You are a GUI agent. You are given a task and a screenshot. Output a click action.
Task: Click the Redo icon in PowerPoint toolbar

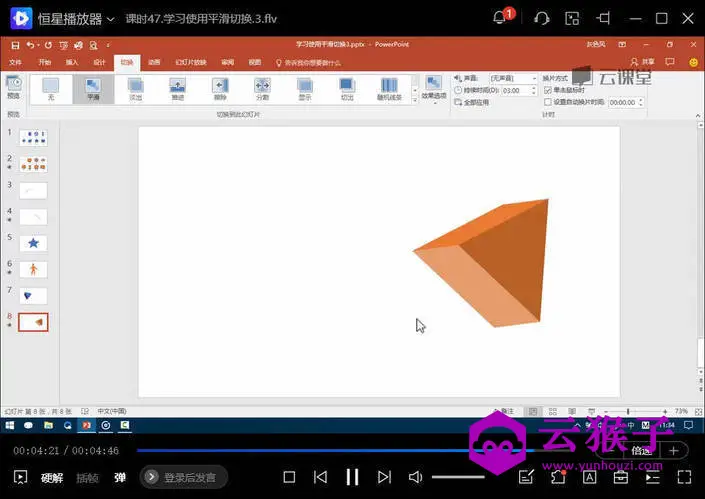tap(48, 45)
